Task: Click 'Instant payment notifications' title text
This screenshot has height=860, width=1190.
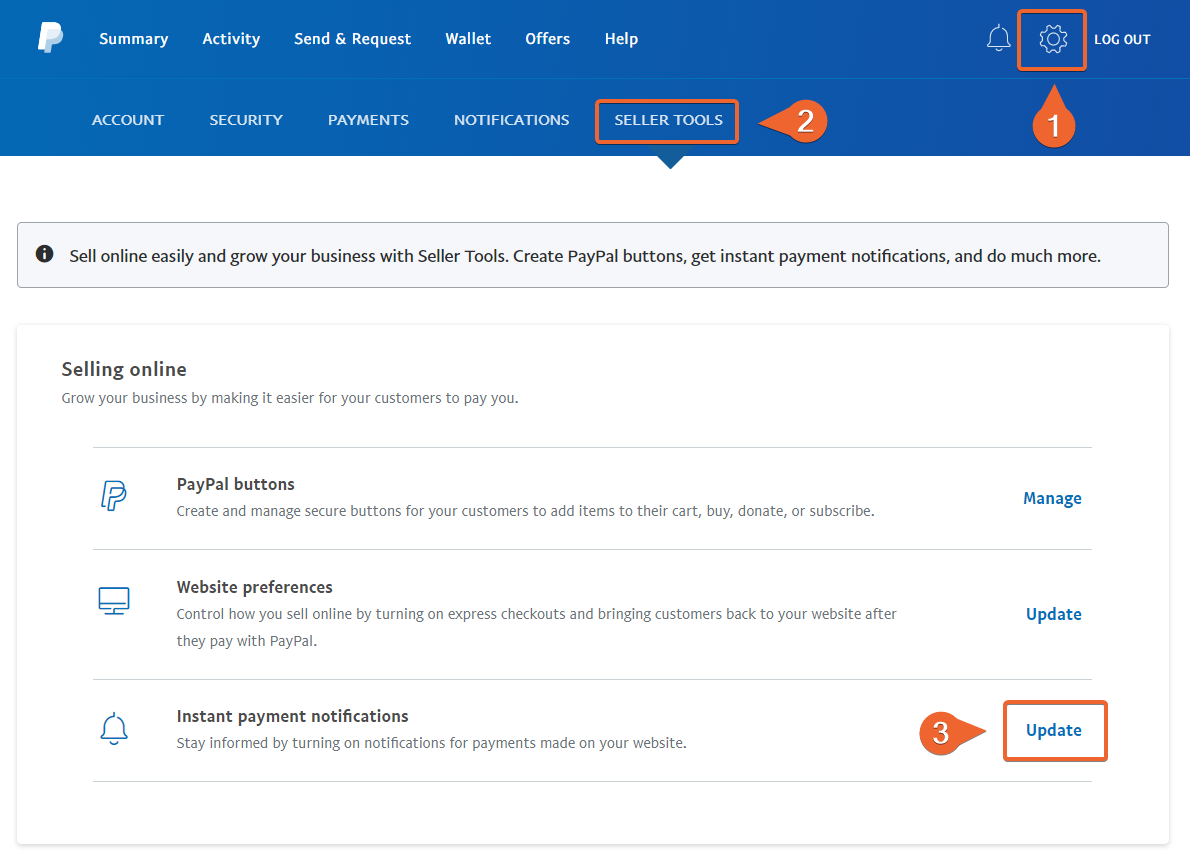Action: coord(292,716)
